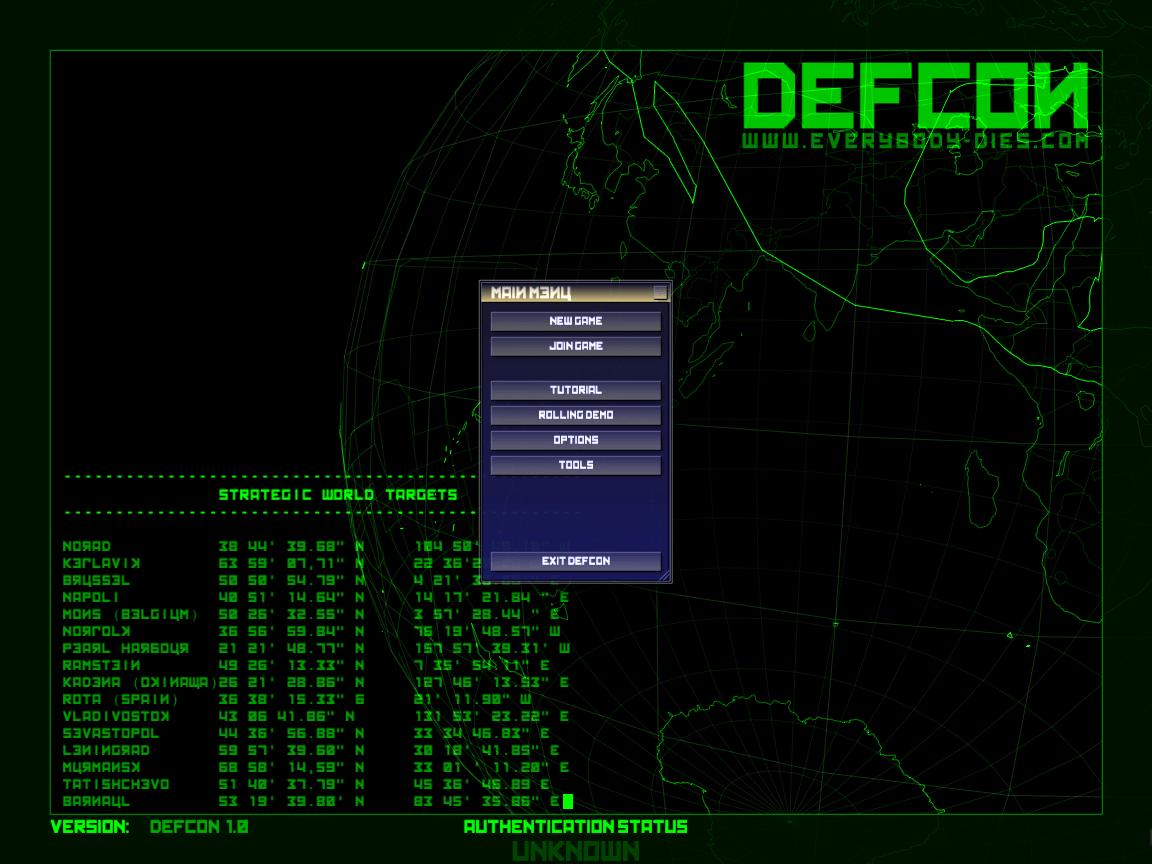The image size is (1152, 864).
Task: Select the Pearl Harbour target name
Action: pyautogui.click(x=126, y=649)
